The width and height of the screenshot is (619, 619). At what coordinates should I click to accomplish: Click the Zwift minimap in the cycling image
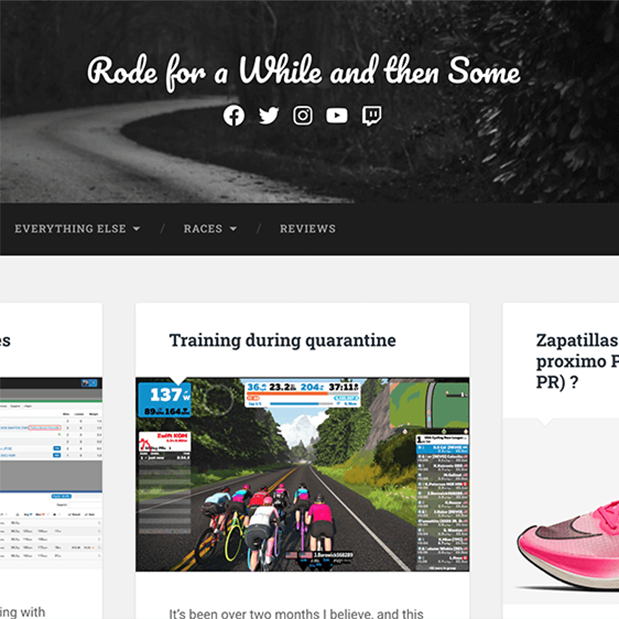coord(429,403)
